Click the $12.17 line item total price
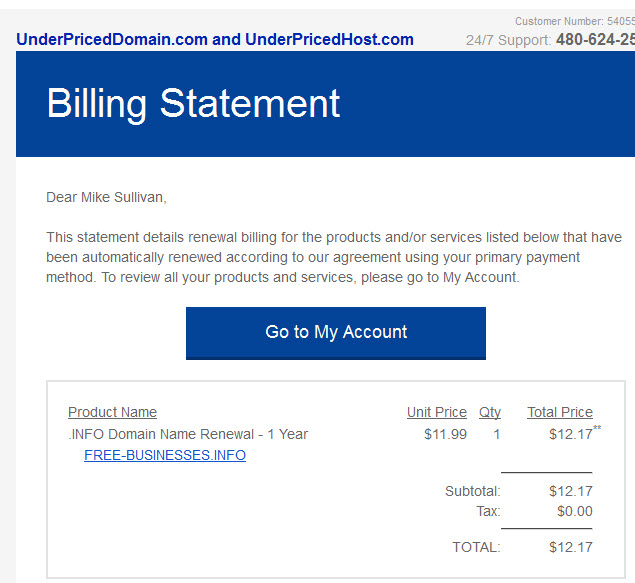The image size is (635, 583). coord(570,434)
